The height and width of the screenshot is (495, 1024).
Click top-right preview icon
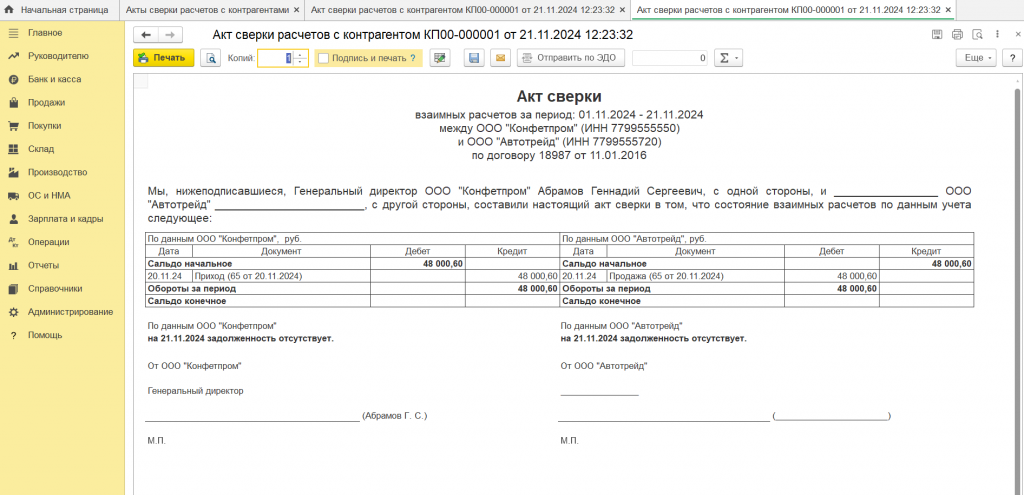click(977, 35)
